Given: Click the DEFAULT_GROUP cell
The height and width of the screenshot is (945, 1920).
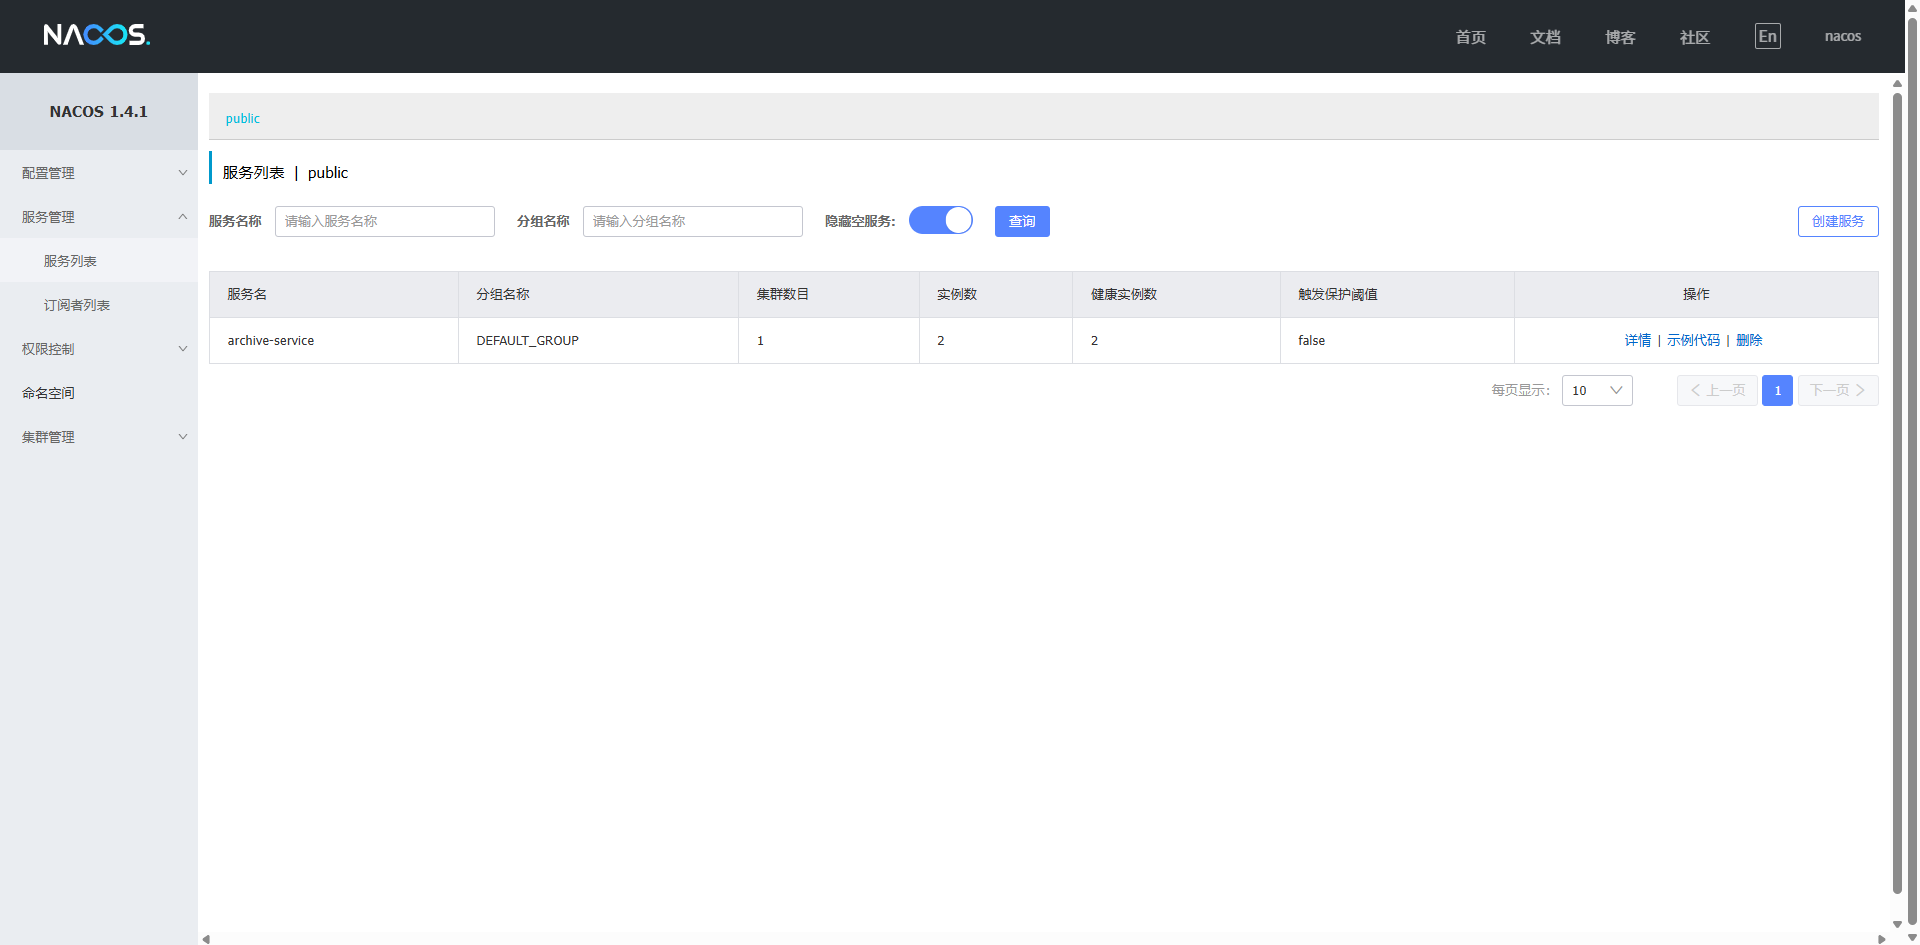Looking at the screenshot, I should [599, 341].
